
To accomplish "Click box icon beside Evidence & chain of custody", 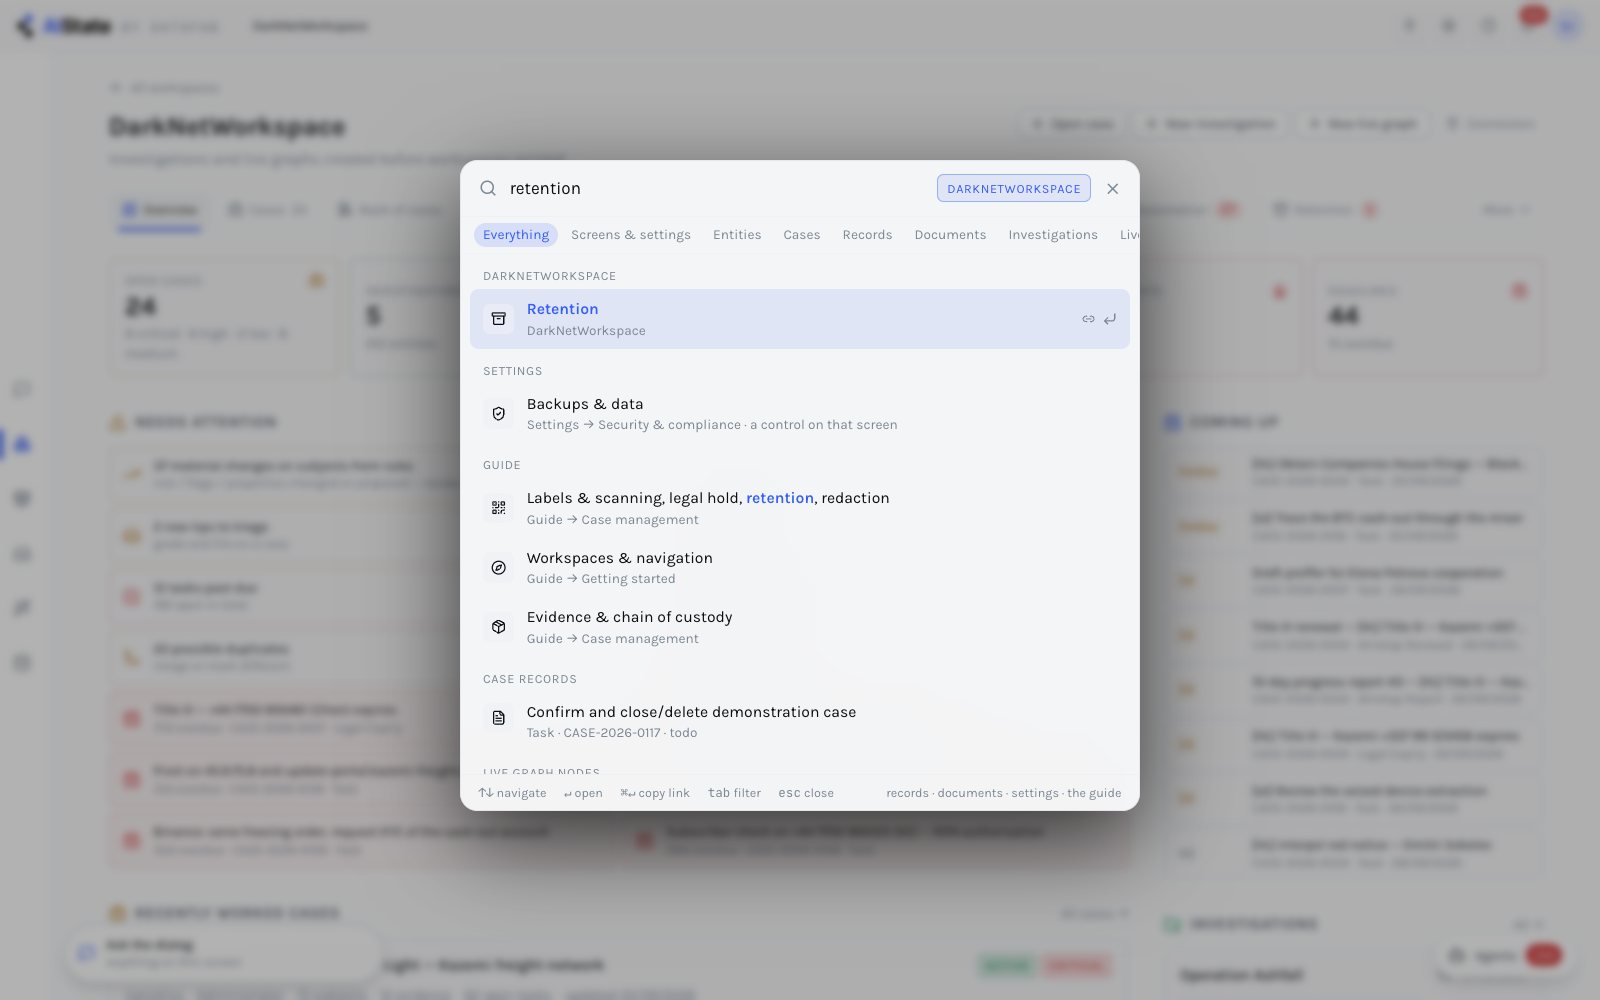I will 499,627.
